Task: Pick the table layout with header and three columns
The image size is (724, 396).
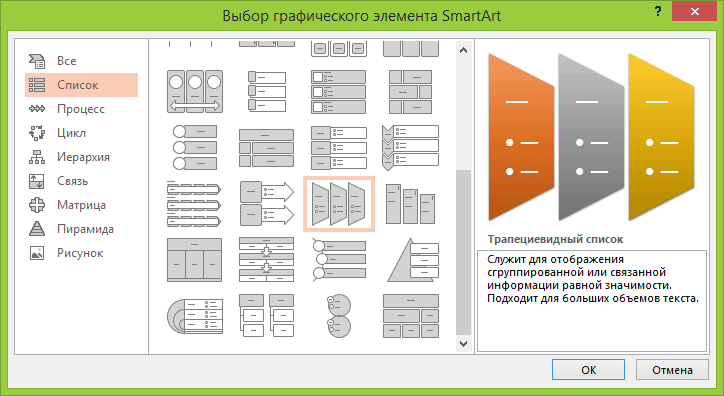Action: 194,260
